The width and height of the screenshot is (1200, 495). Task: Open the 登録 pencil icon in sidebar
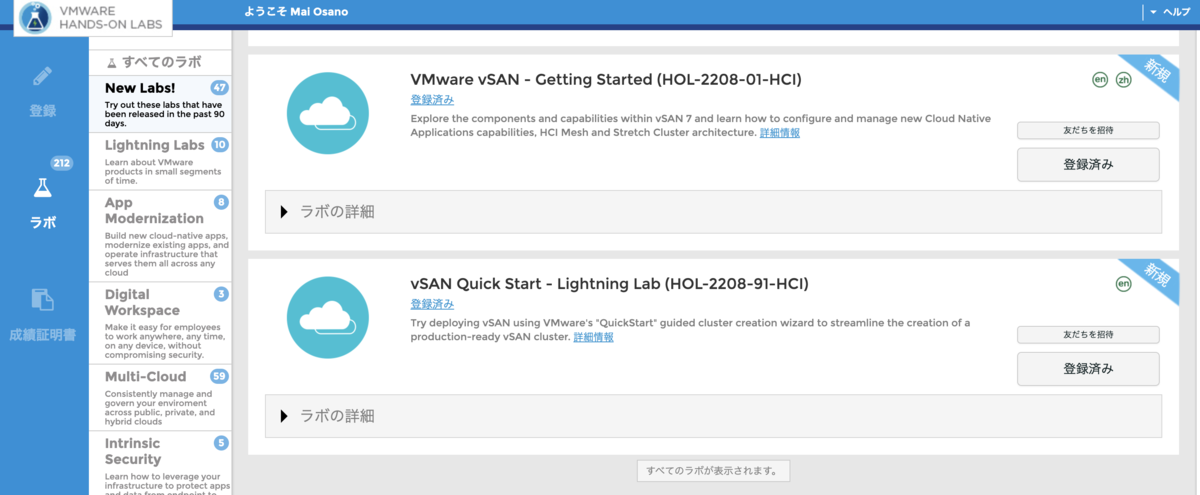[42, 77]
